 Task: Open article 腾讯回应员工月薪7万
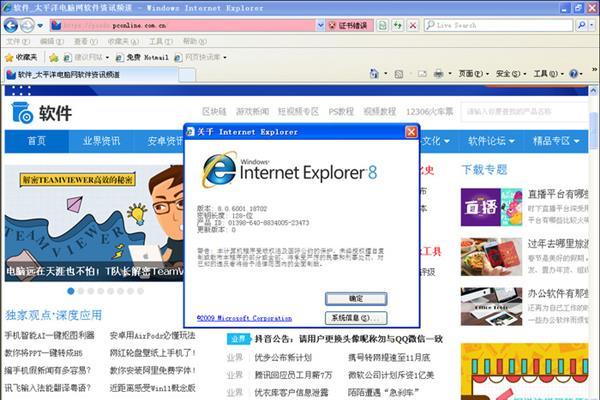(293, 375)
